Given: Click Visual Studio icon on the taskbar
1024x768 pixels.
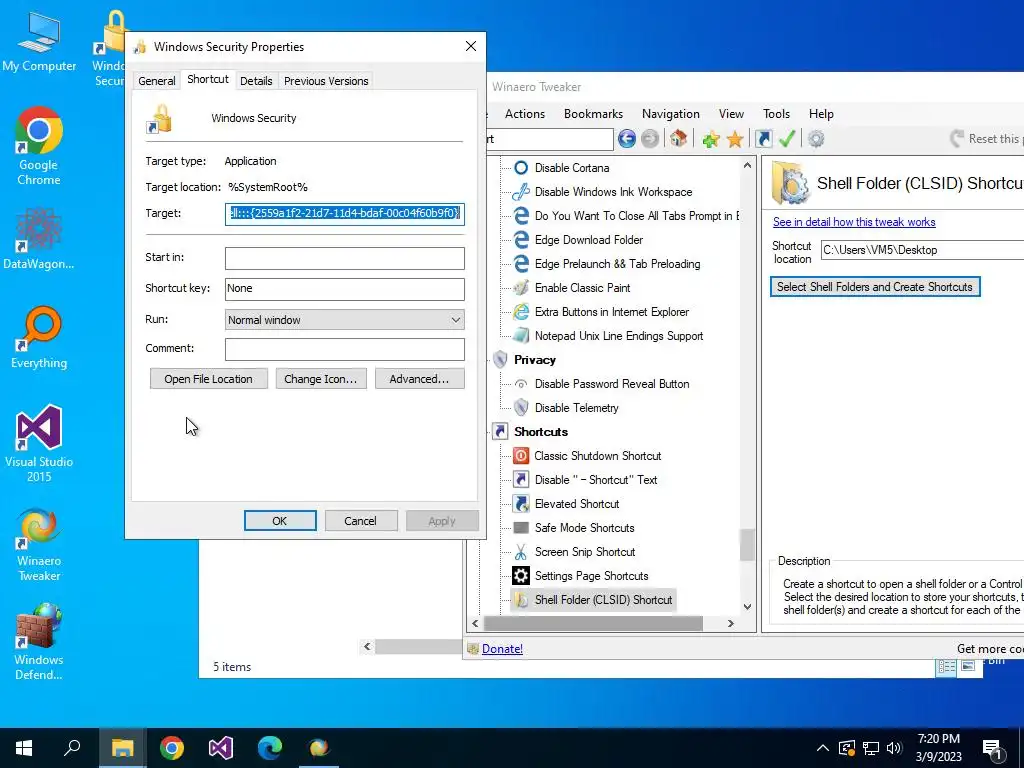Looking at the screenshot, I should [221, 748].
